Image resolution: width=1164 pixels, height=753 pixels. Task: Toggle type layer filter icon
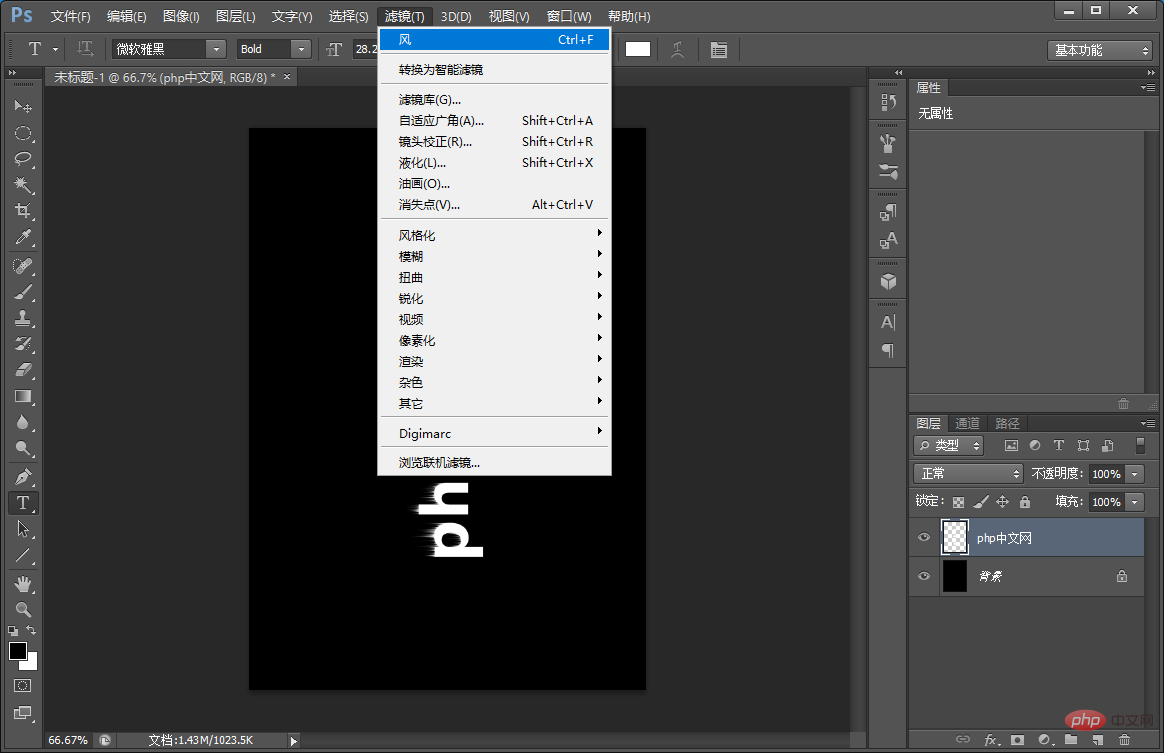[x=1059, y=446]
